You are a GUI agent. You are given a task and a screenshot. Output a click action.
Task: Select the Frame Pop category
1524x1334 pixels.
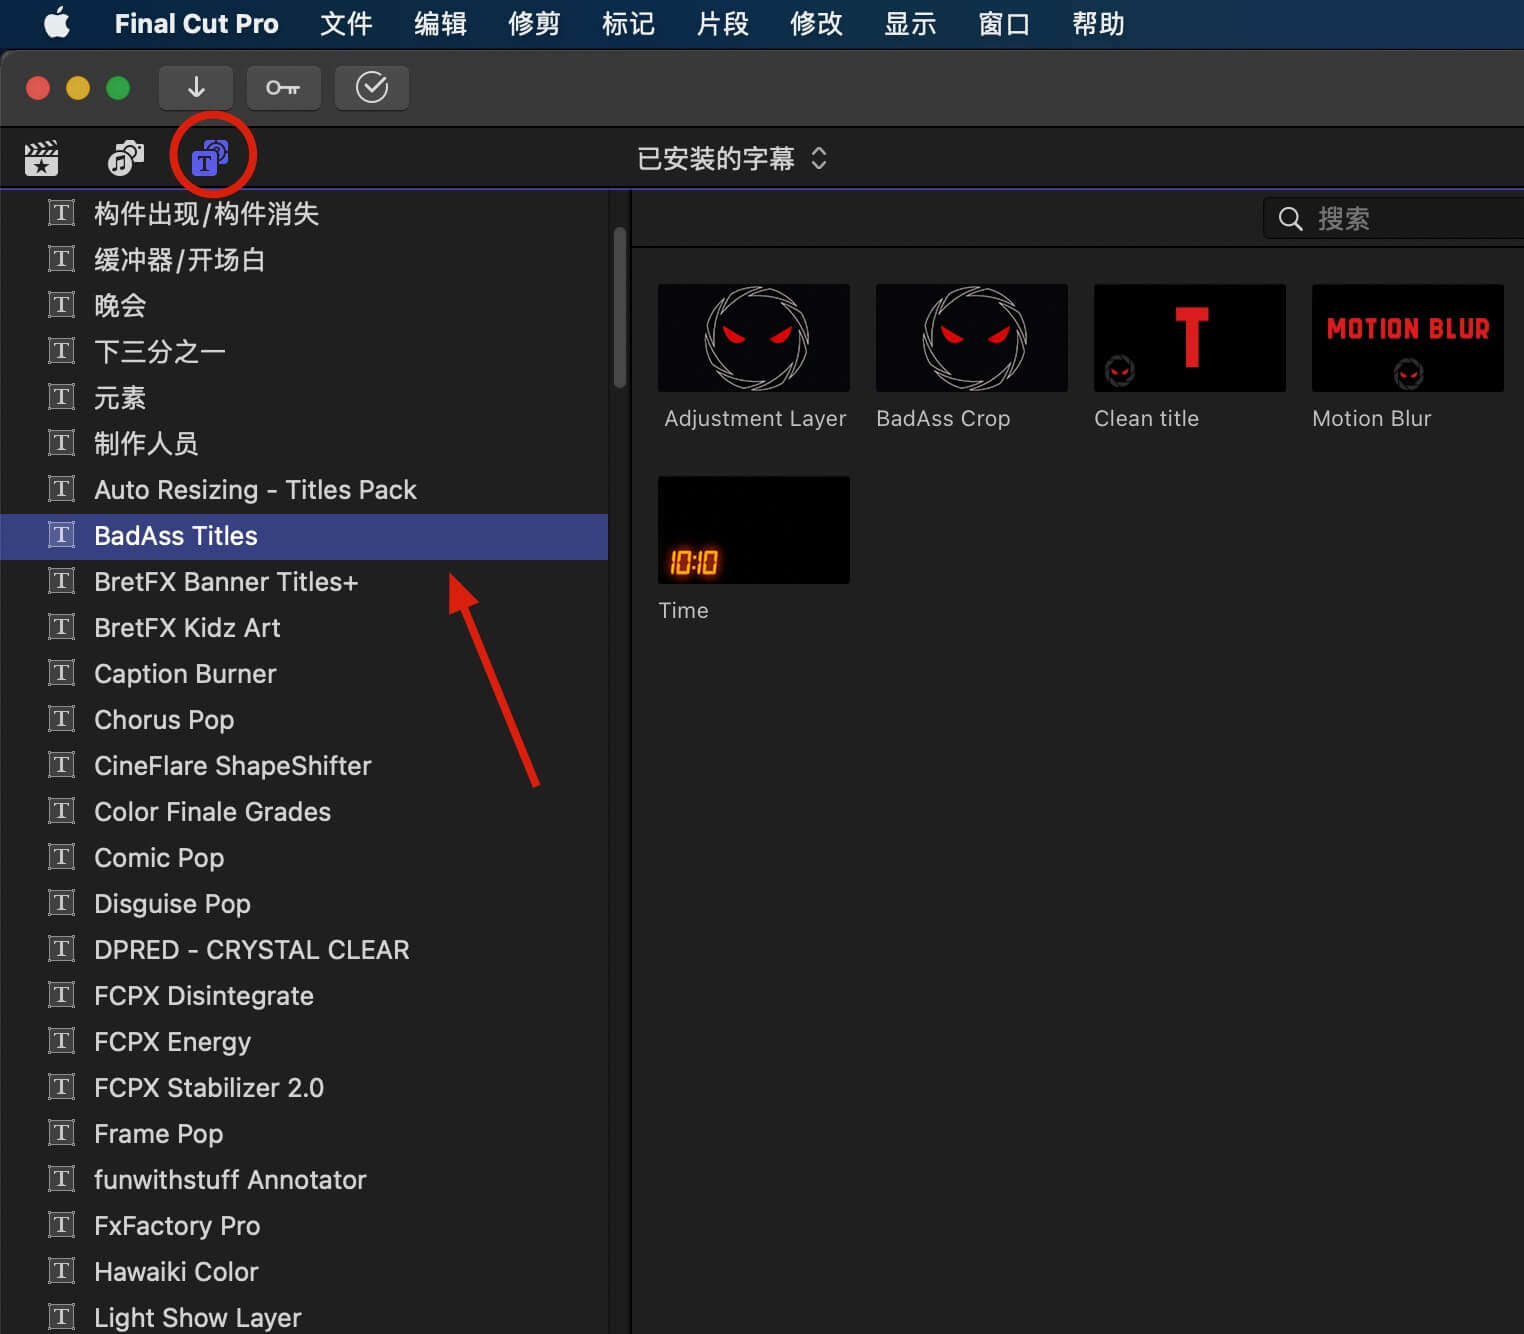(304, 1133)
